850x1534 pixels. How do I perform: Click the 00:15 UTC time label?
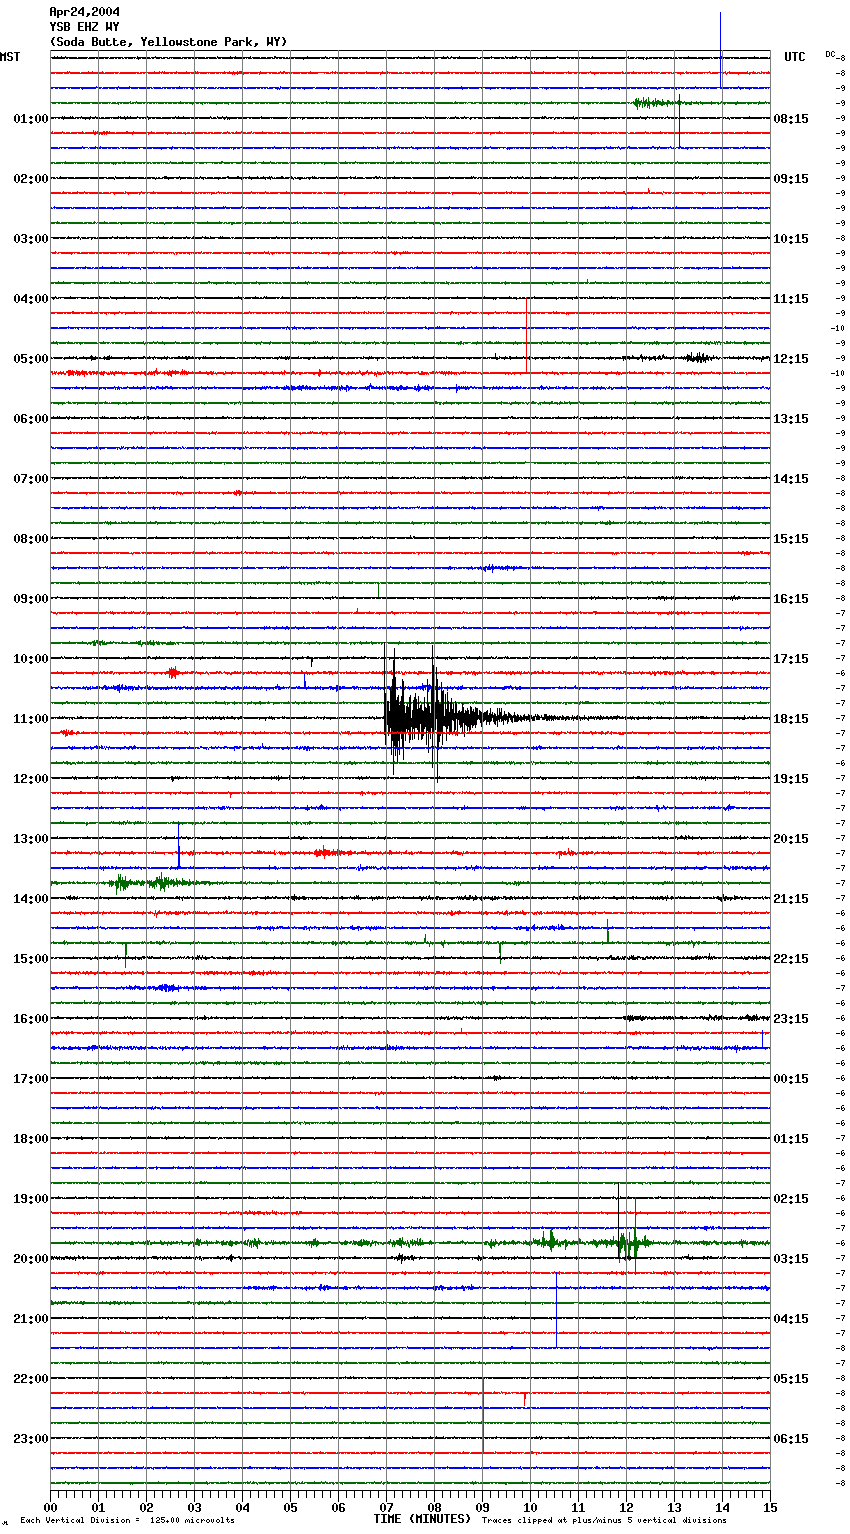(x=791, y=1079)
